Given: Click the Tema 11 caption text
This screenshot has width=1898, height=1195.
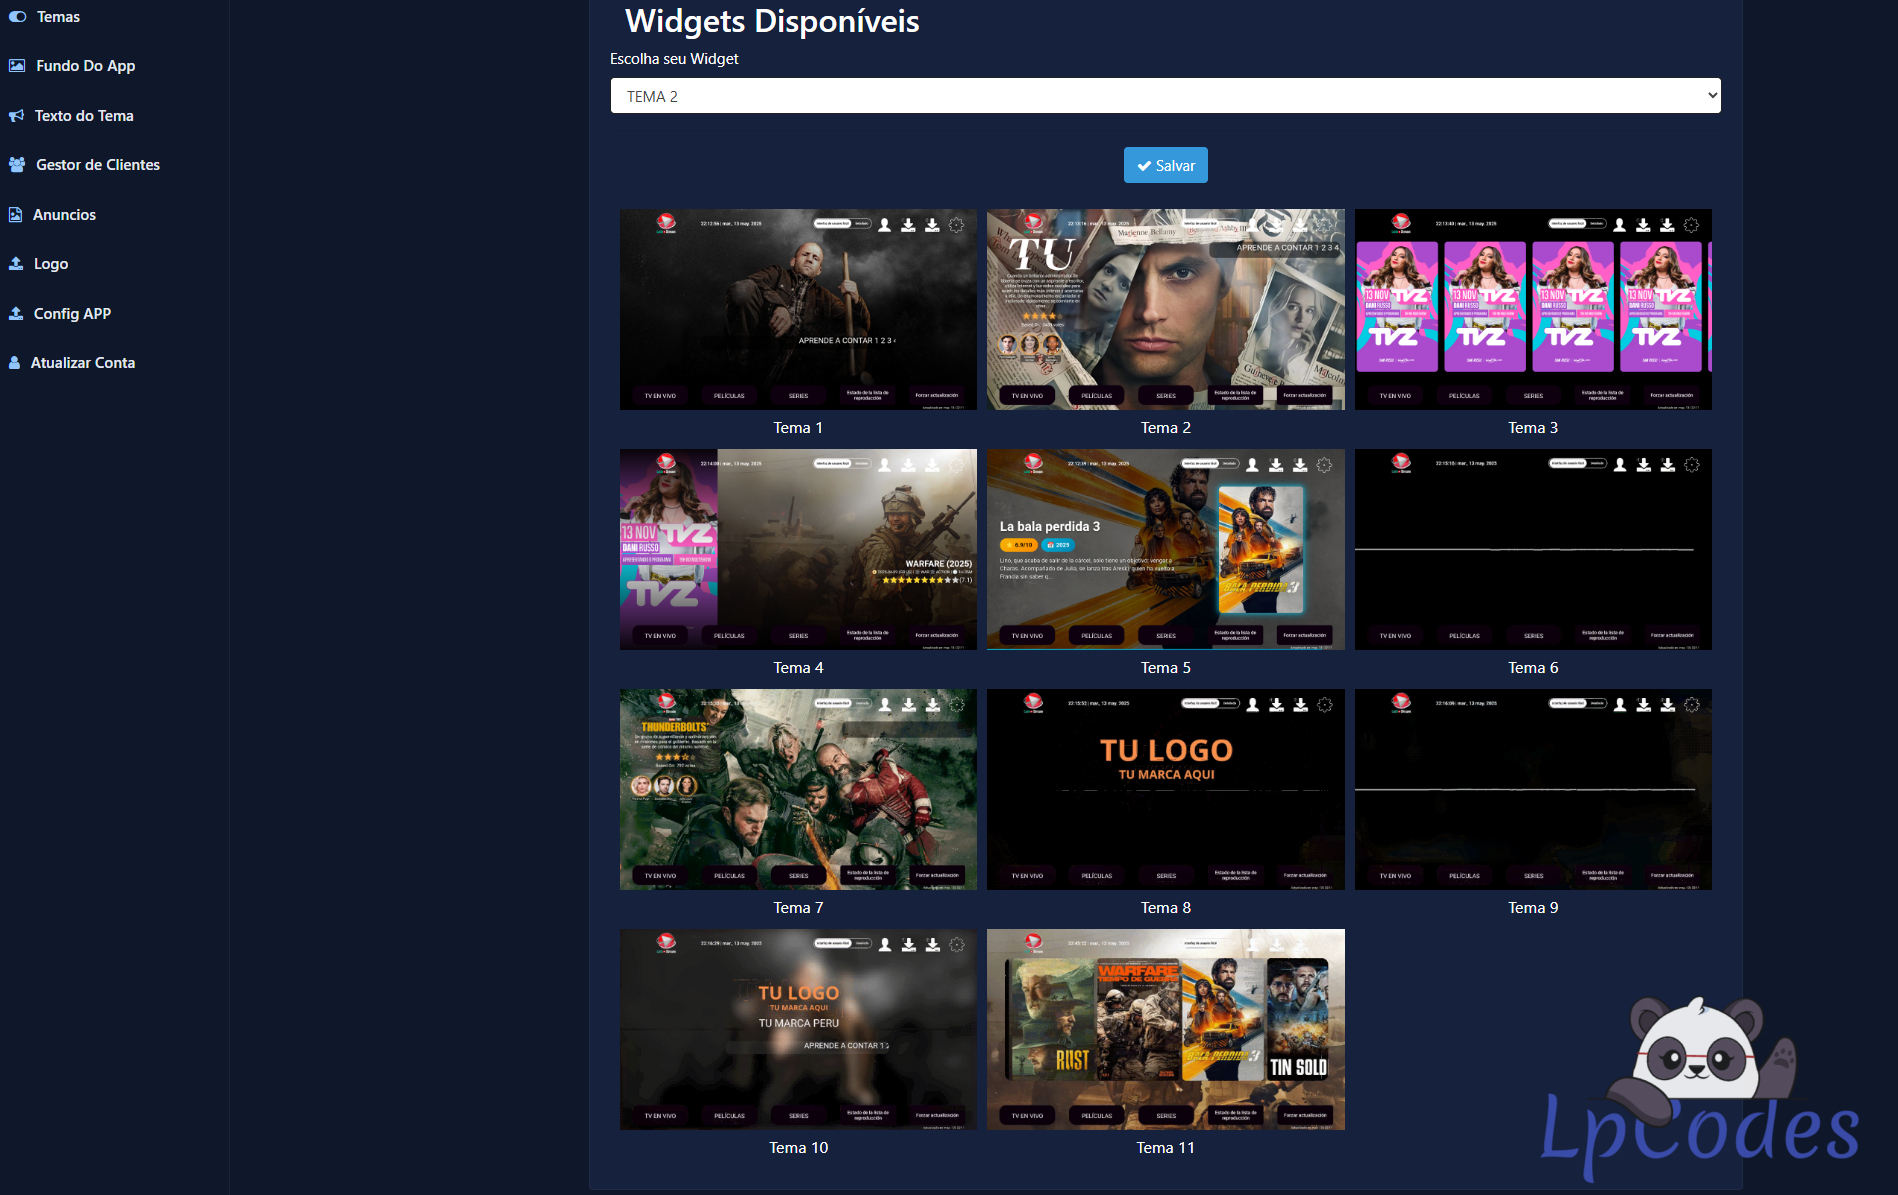Looking at the screenshot, I should (x=1165, y=1148).
